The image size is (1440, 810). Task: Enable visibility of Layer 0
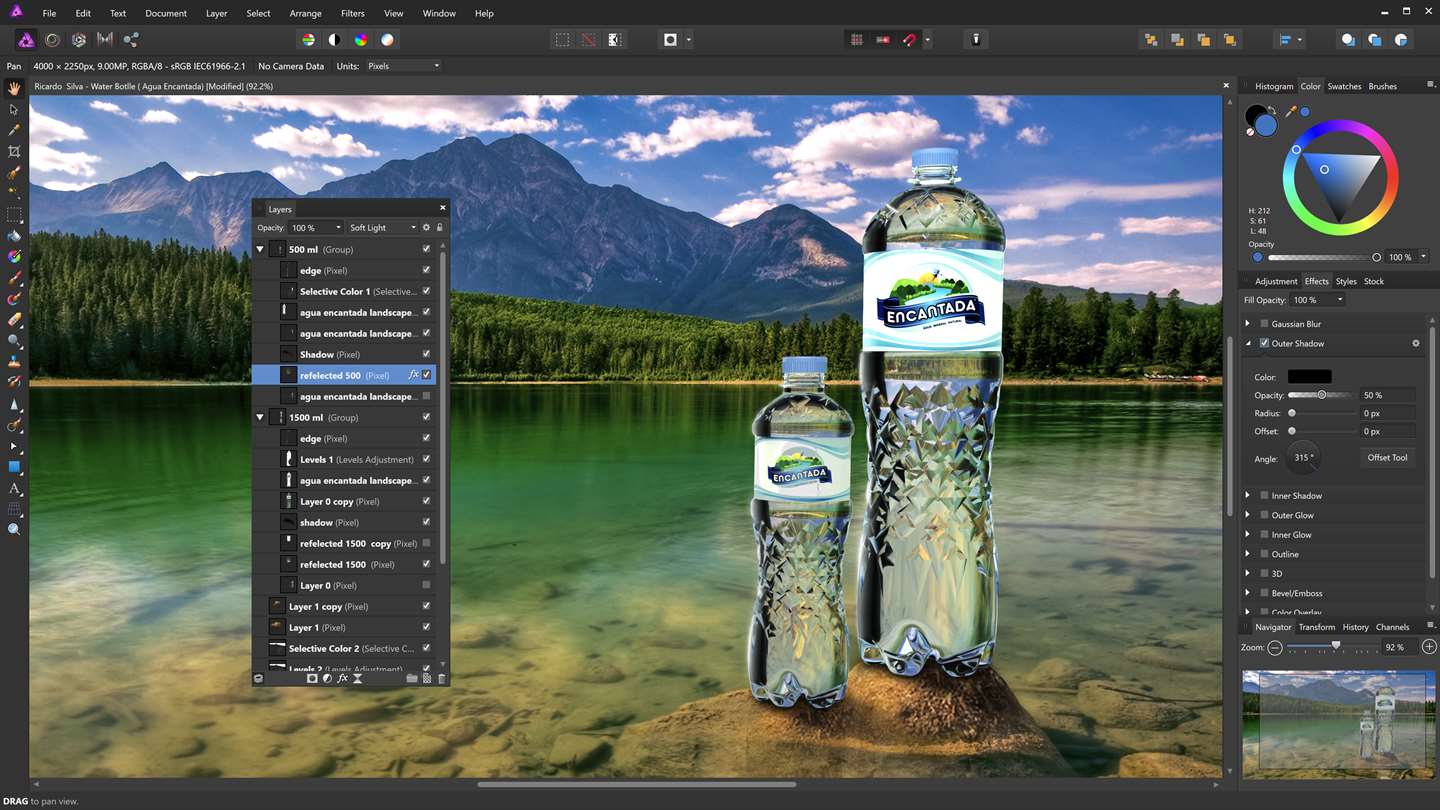click(x=427, y=585)
